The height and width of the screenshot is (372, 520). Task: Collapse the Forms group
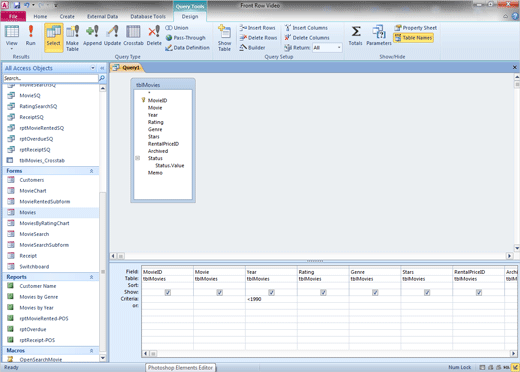(91, 171)
